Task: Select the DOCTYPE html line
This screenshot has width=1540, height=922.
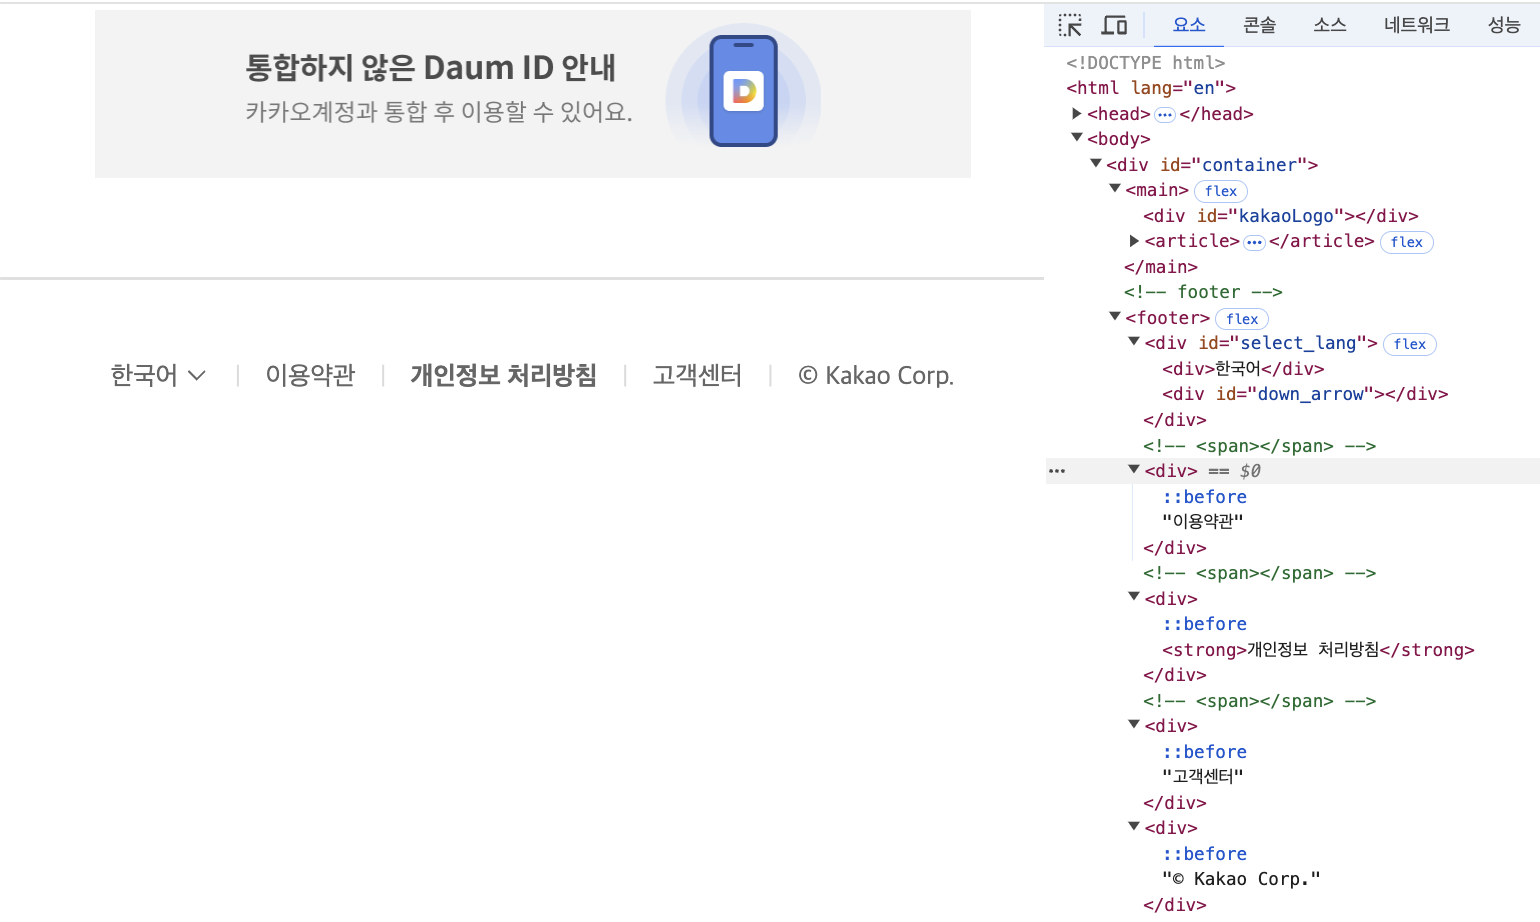Action: click(1145, 63)
